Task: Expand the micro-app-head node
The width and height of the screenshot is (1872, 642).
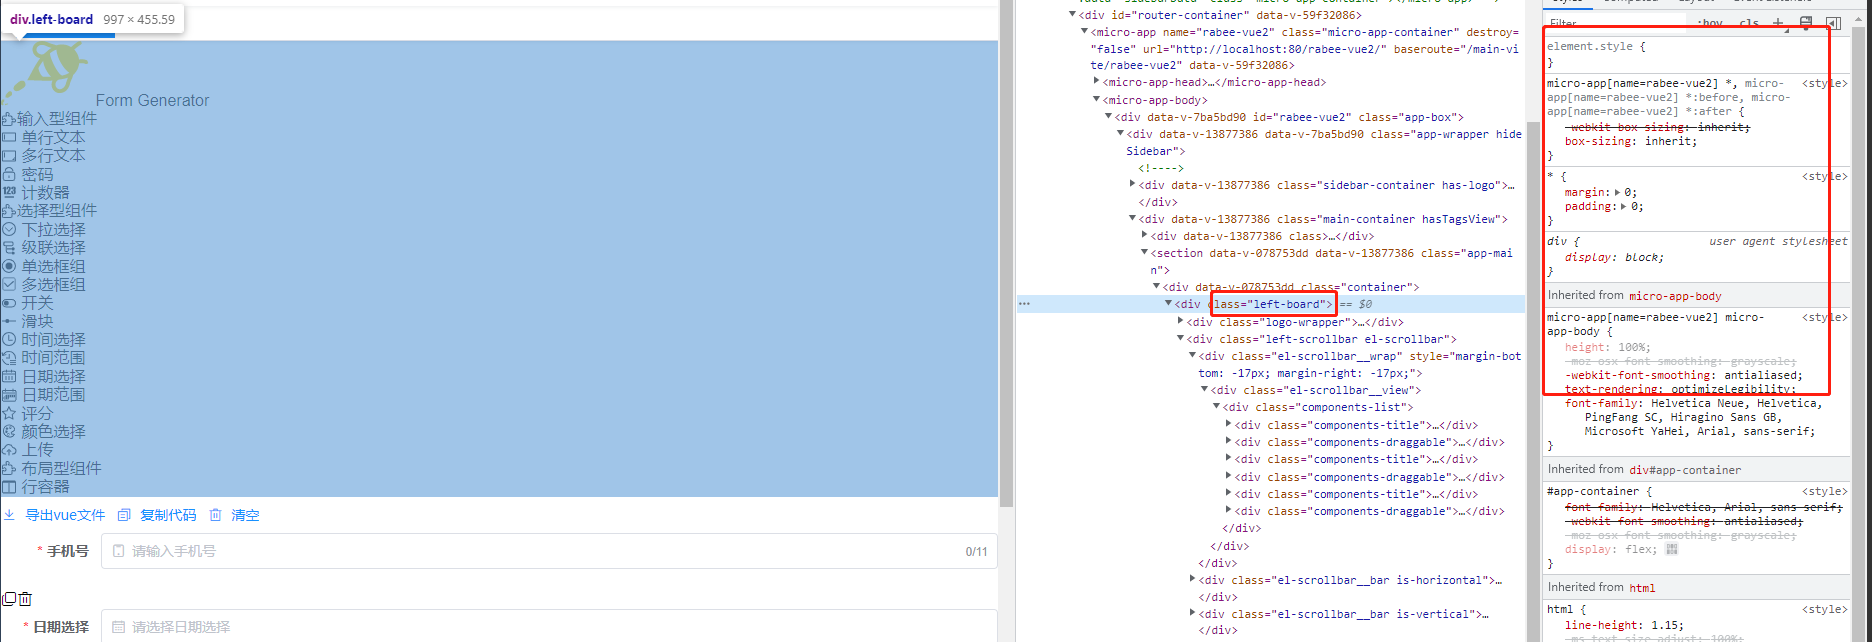Action: [1096, 82]
